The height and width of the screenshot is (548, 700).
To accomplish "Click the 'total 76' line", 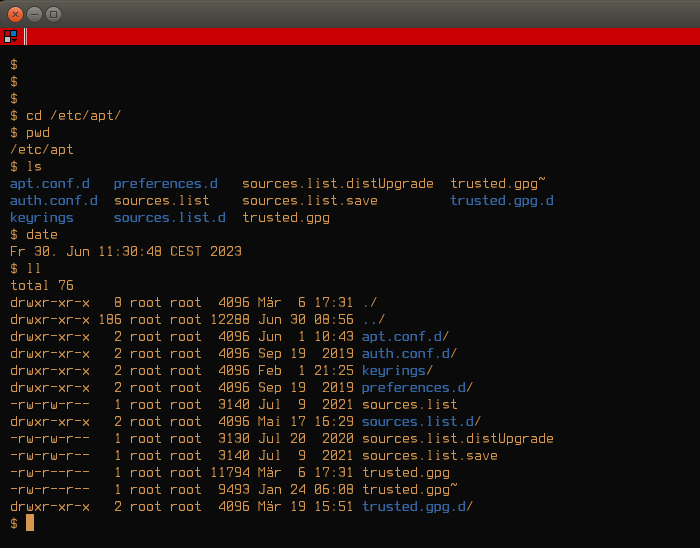I will tap(42, 286).
